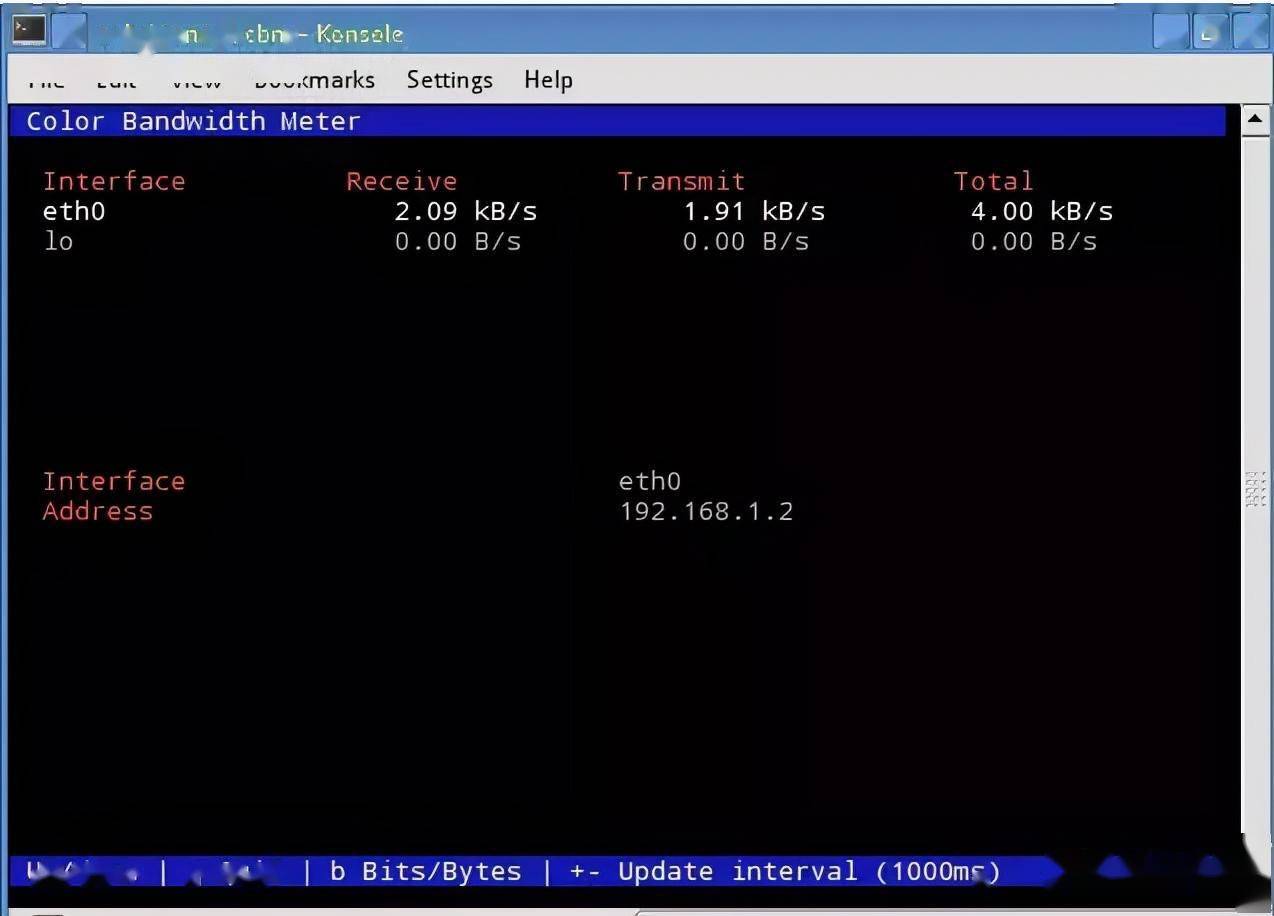Viewport: 1274px width, 916px height.
Task: Click the Total column header
Action: pyautogui.click(x=992, y=181)
